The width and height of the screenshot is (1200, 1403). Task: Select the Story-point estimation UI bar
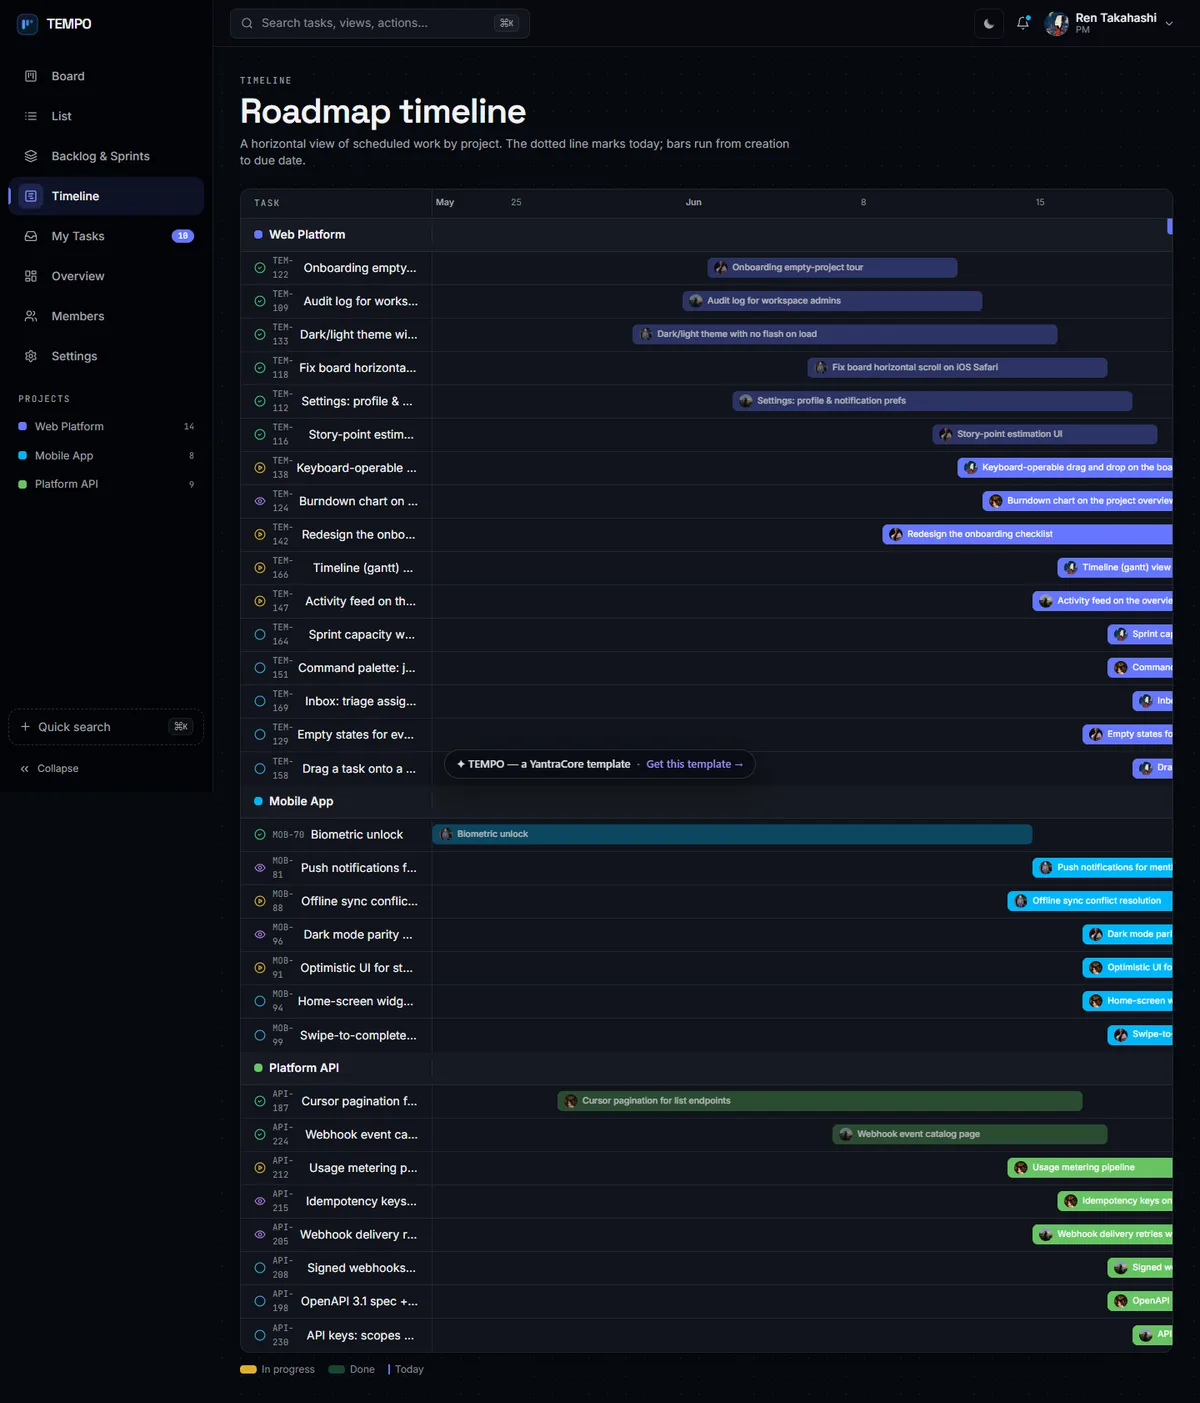1045,434
